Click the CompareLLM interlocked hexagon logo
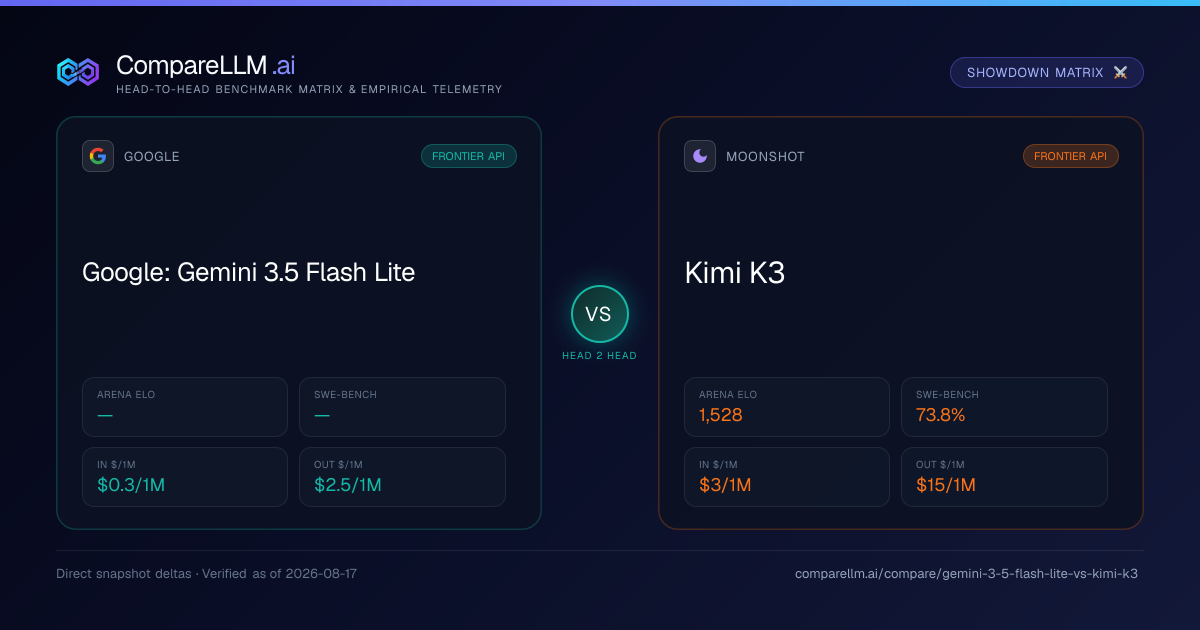This screenshot has height=630, width=1200. pos(78,72)
